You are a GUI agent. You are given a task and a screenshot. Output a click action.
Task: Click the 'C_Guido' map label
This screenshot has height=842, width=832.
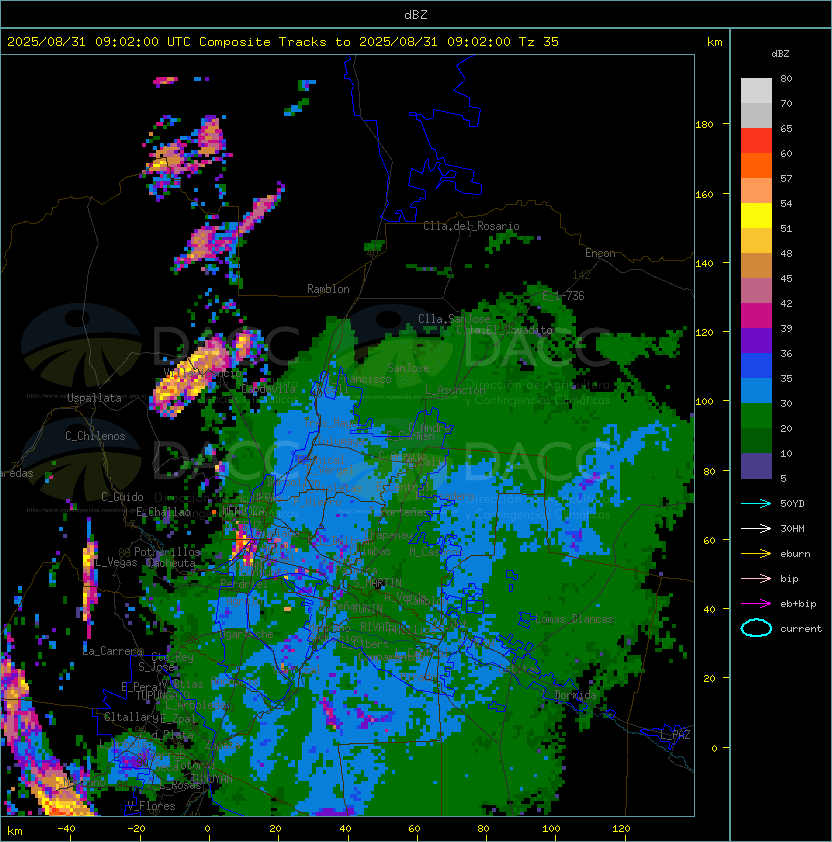pyautogui.click(x=122, y=497)
